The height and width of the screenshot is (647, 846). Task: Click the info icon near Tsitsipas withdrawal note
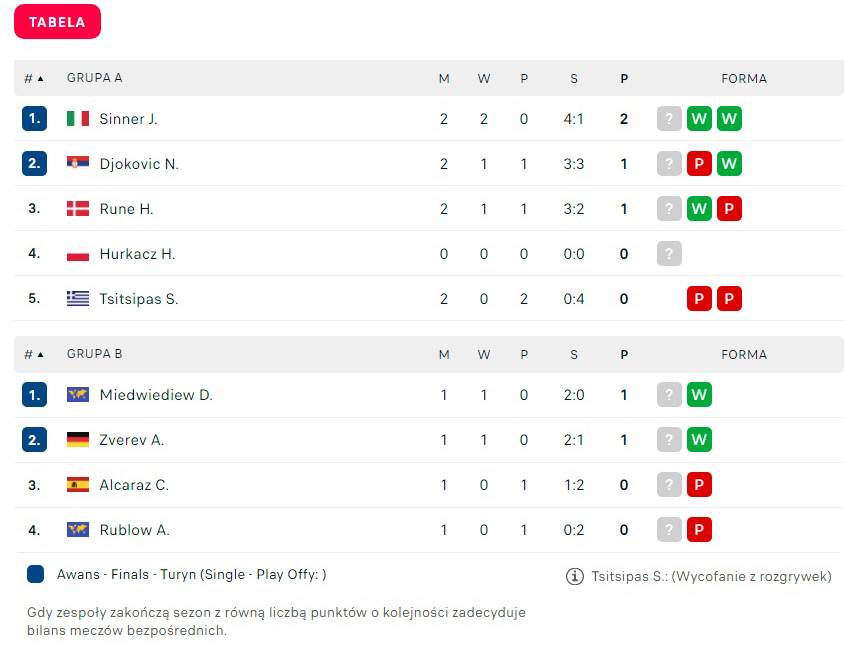tap(575, 576)
